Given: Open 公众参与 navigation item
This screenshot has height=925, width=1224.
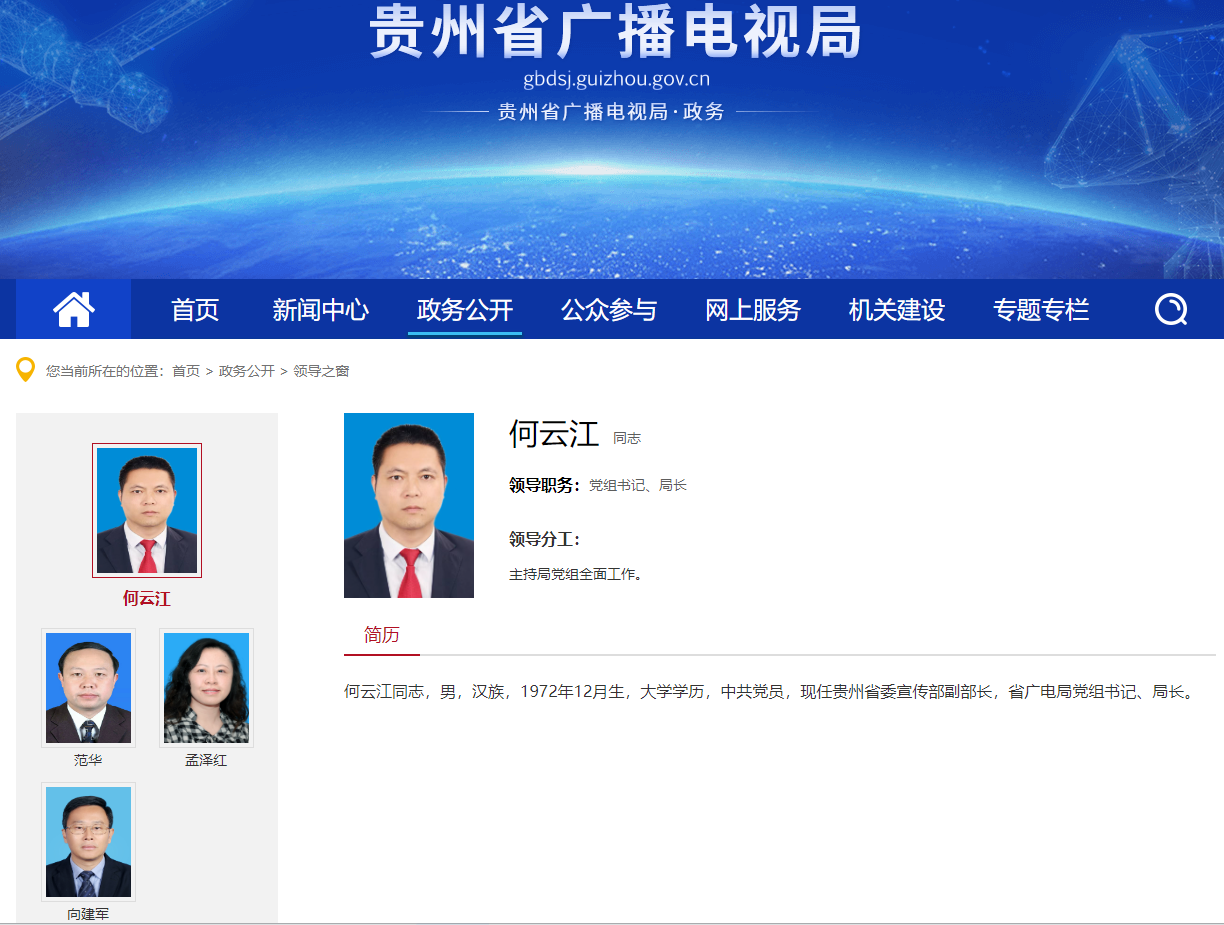Looking at the screenshot, I should point(609,310).
